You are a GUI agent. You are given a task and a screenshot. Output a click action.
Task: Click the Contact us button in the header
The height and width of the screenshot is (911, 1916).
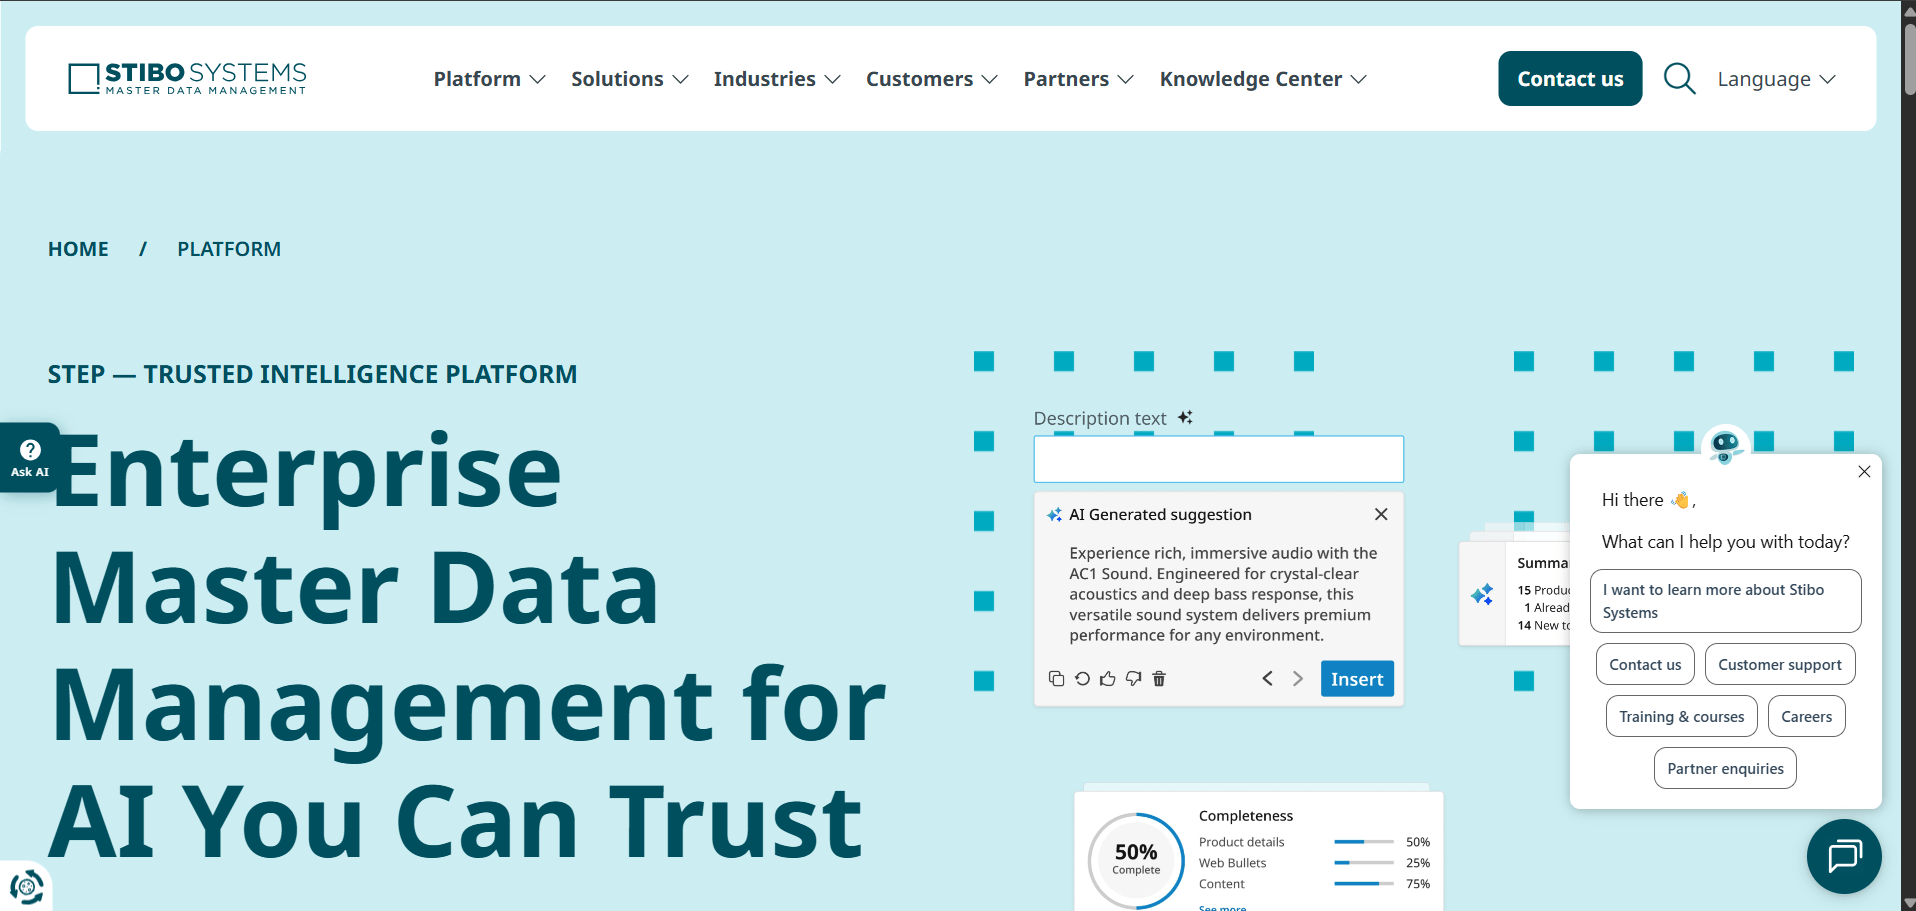(1570, 78)
